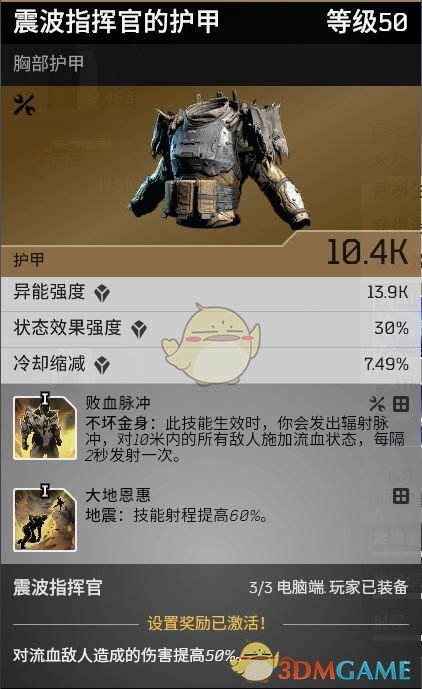The height and width of the screenshot is (689, 422).
Task: Click shard icon beside 冷却缩减
Action: [102, 365]
